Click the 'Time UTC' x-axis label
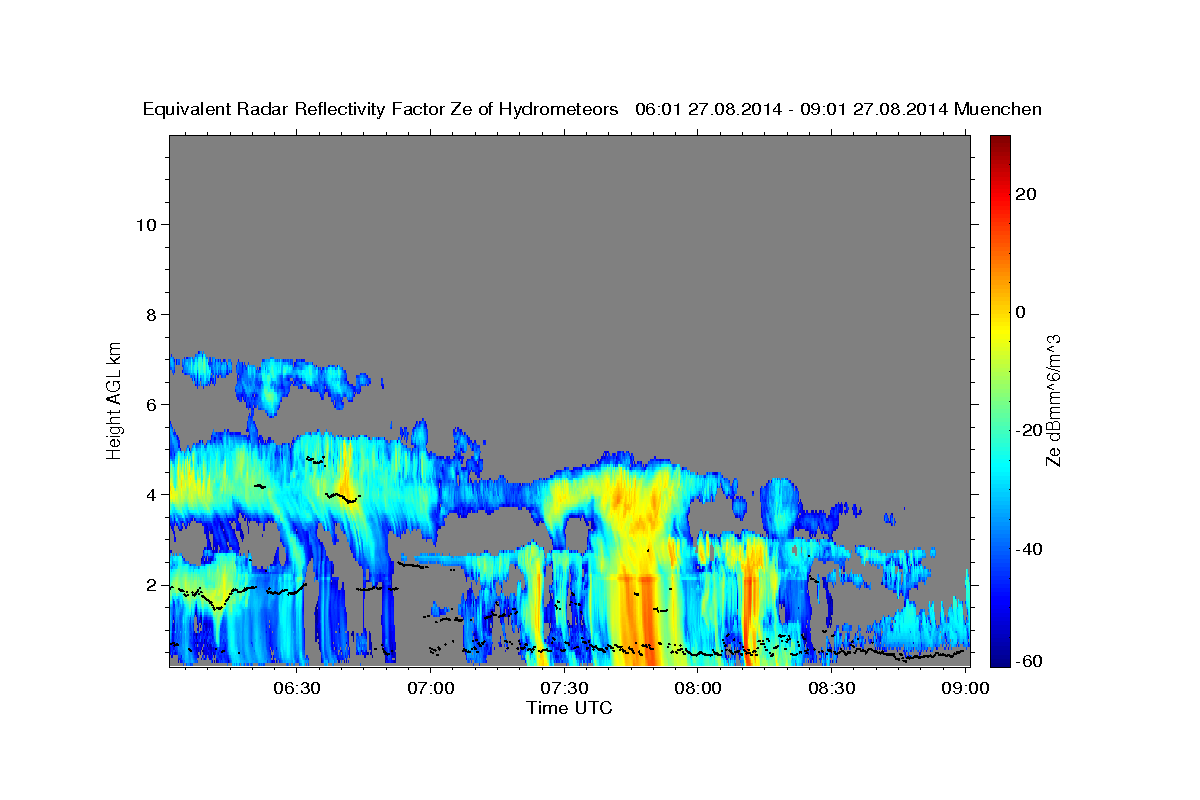Screen dimensions: 1200x800 (x=569, y=708)
